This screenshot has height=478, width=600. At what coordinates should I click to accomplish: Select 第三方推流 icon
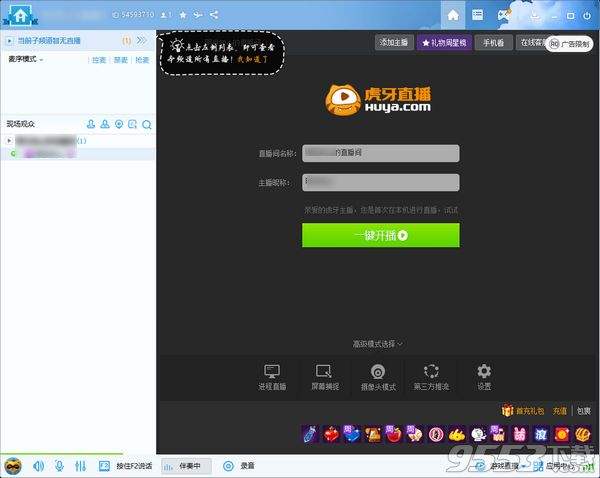point(431,377)
